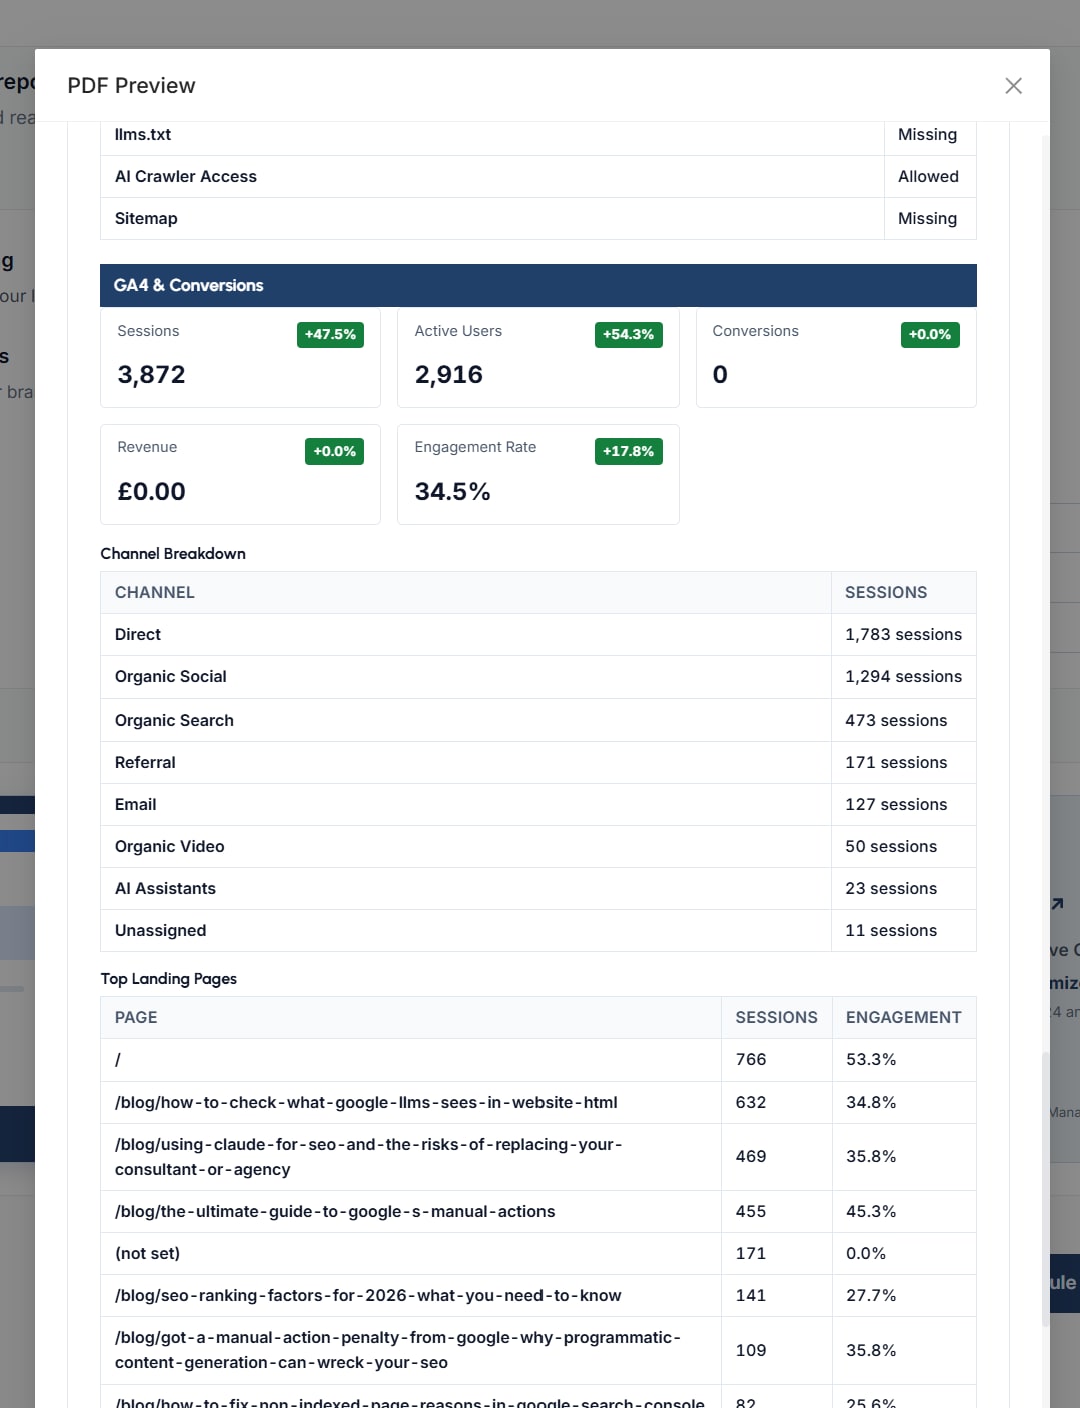
Task: Select the Direct channel row
Action: click(538, 634)
